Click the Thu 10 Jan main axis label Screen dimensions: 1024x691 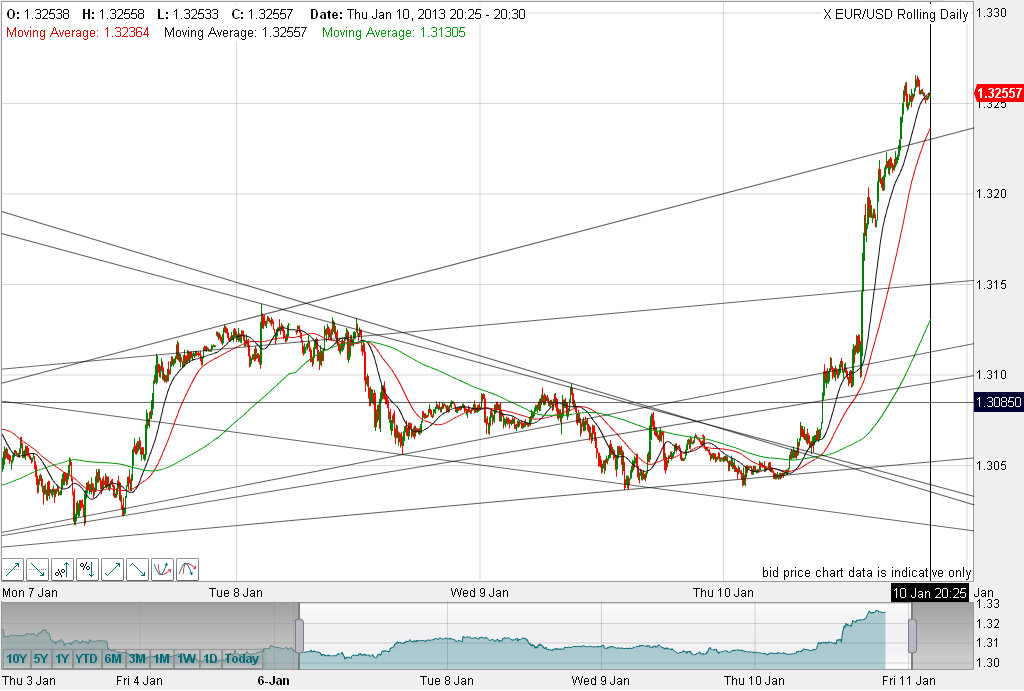point(723,593)
